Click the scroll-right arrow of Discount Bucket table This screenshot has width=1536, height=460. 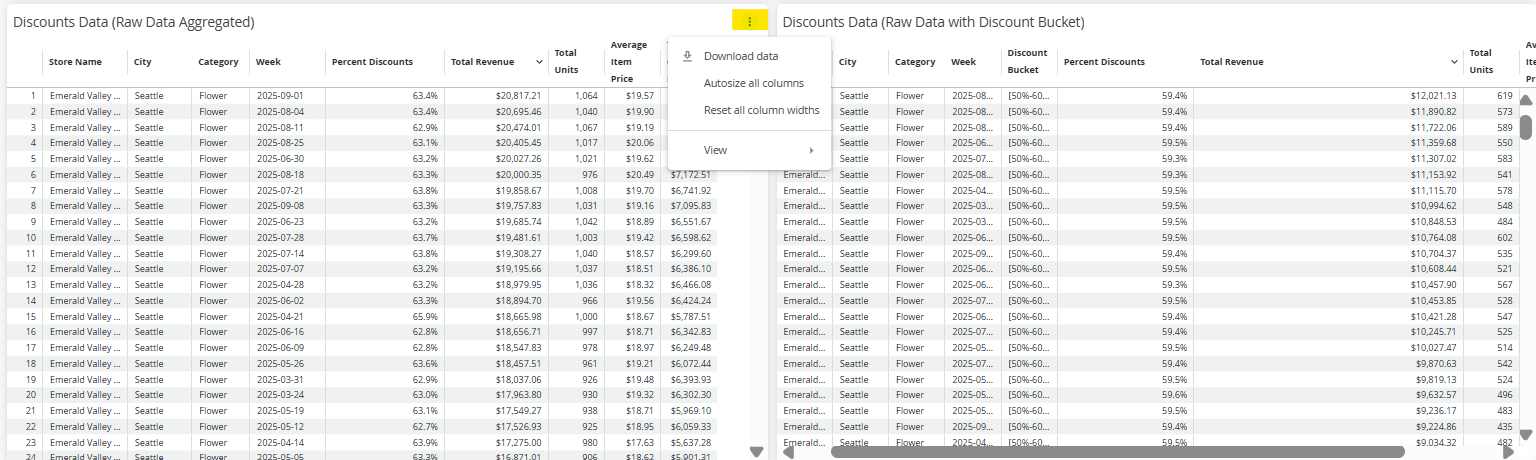pos(1508,452)
